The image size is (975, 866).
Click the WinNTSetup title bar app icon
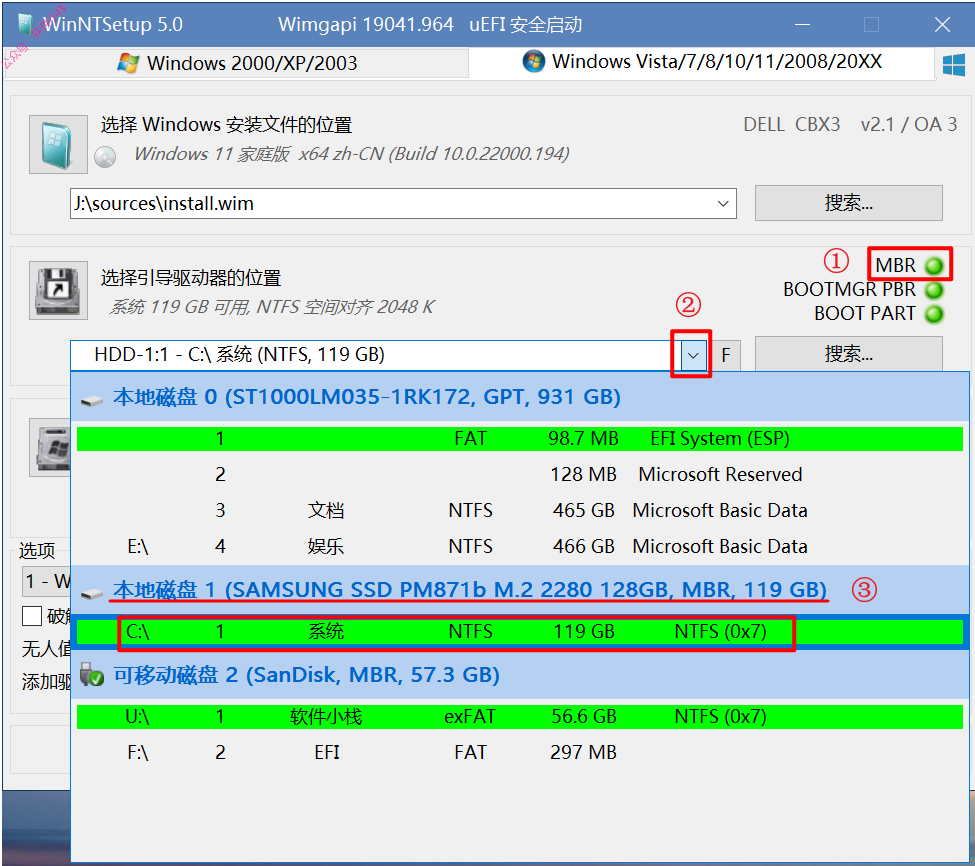point(25,24)
